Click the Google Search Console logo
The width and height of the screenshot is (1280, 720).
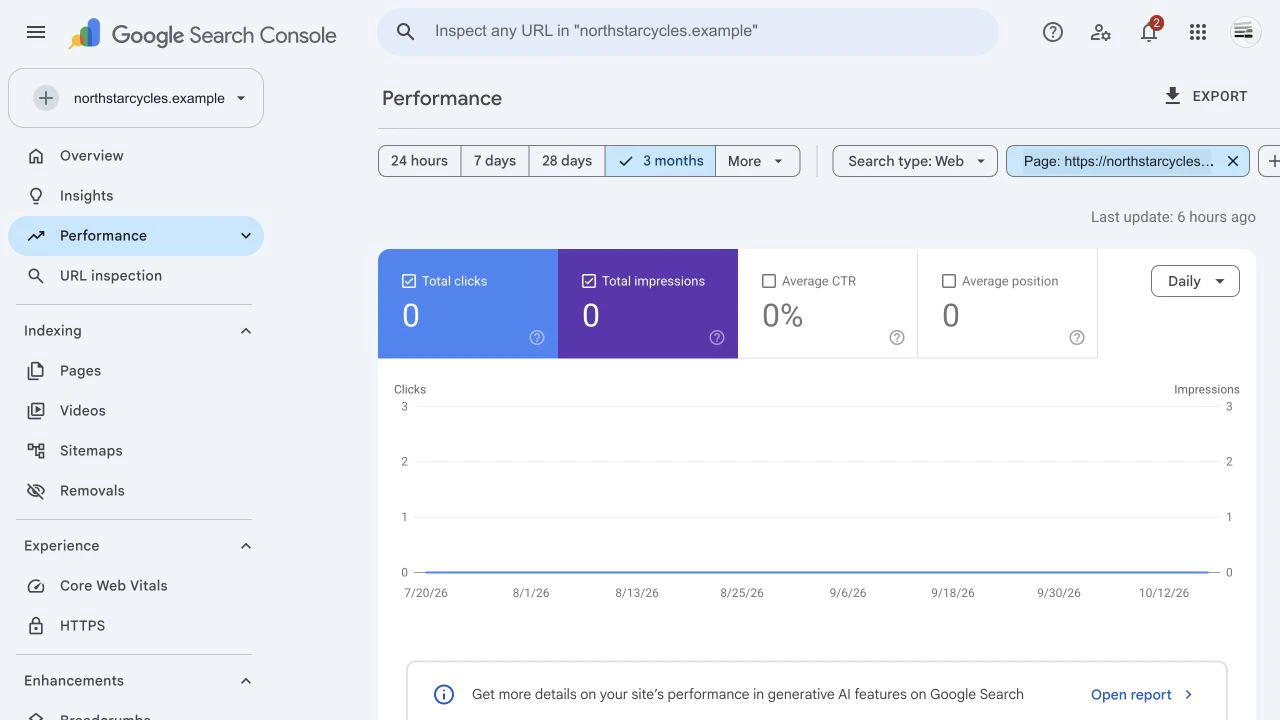click(203, 35)
